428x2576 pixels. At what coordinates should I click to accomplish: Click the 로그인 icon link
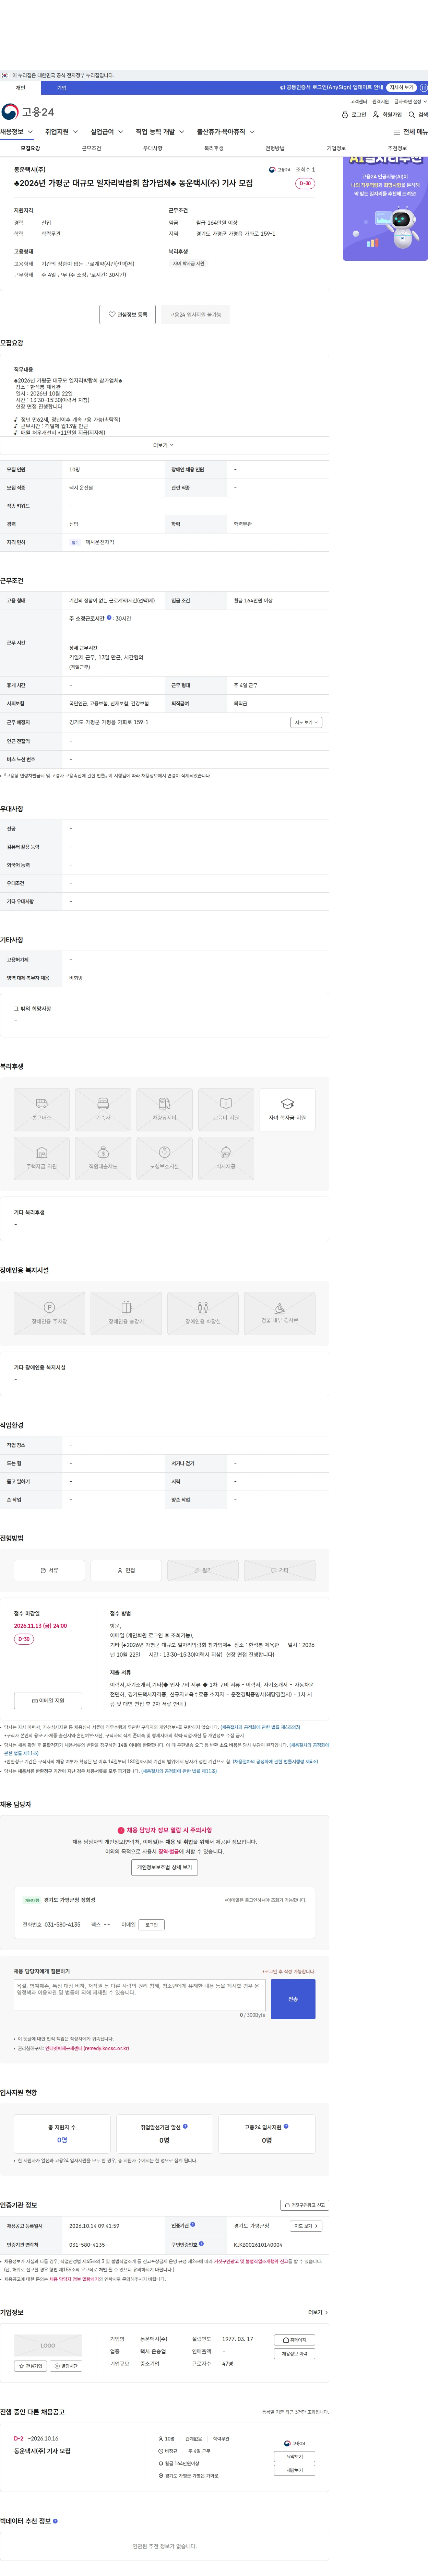pyautogui.click(x=354, y=115)
